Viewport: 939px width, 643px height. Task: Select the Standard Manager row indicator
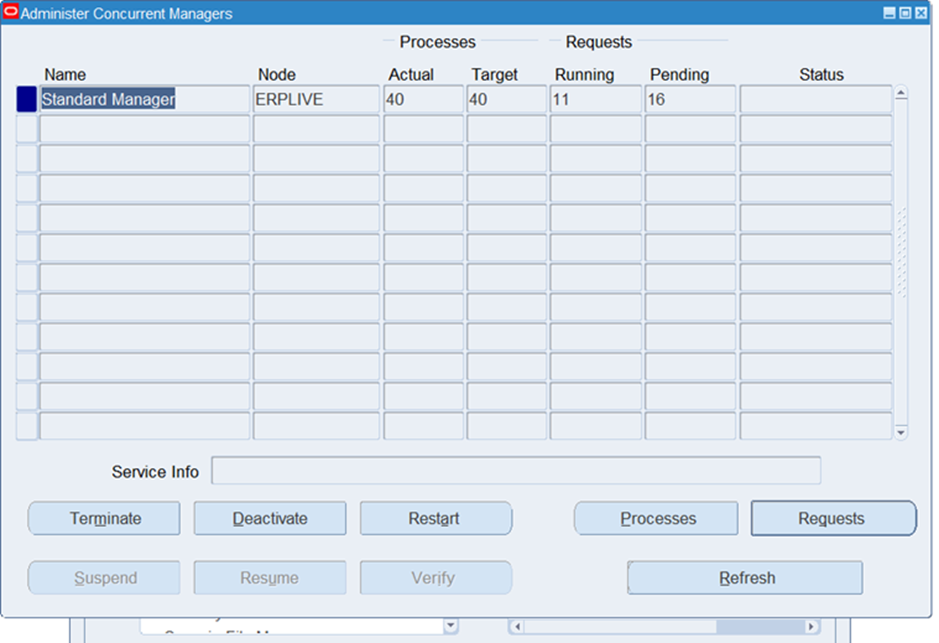(x=27, y=100)
